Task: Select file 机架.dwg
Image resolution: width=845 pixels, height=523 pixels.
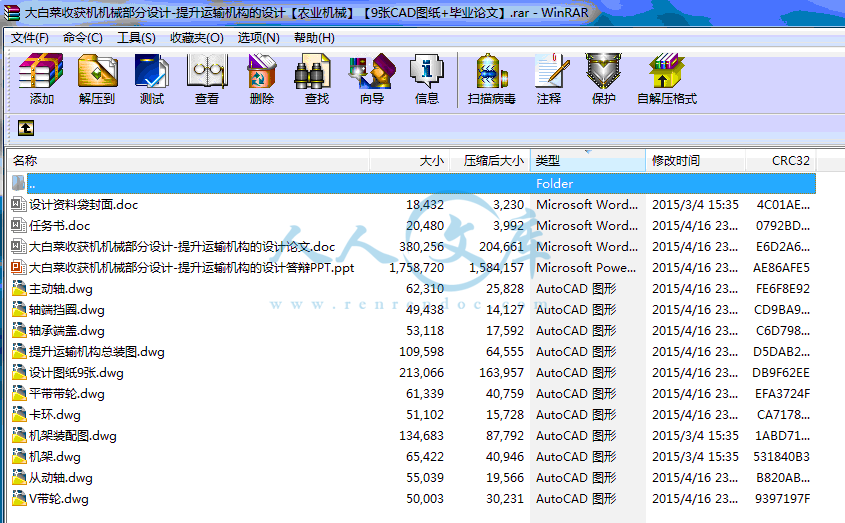Action: coord(55,457)
